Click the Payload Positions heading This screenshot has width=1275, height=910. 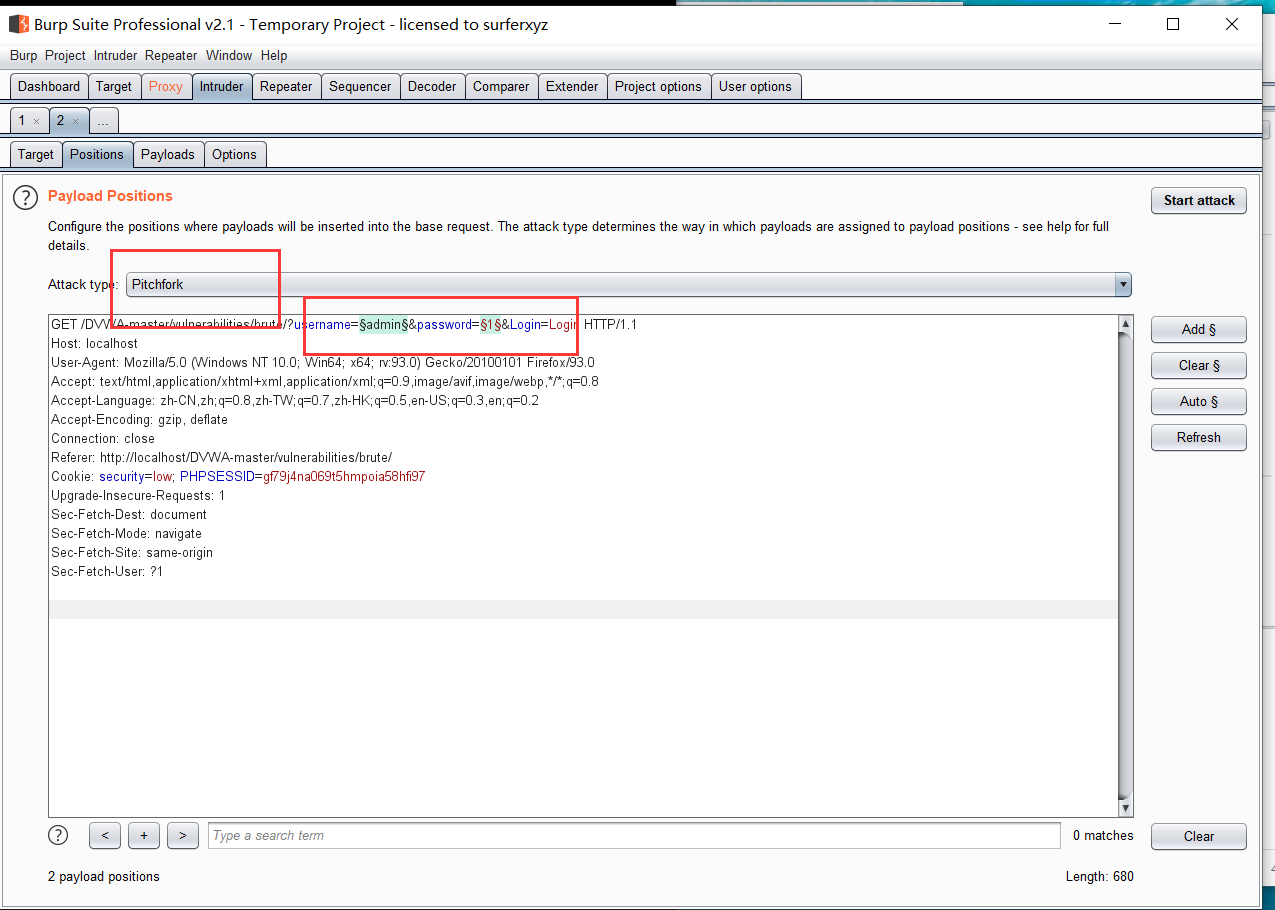click(110, 196)
